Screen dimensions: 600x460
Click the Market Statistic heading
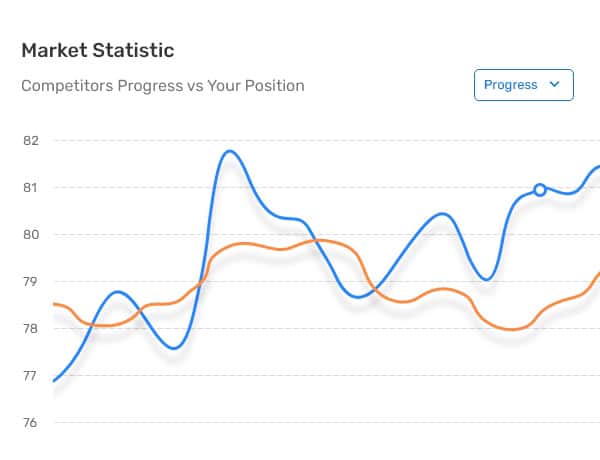[98, 50]
